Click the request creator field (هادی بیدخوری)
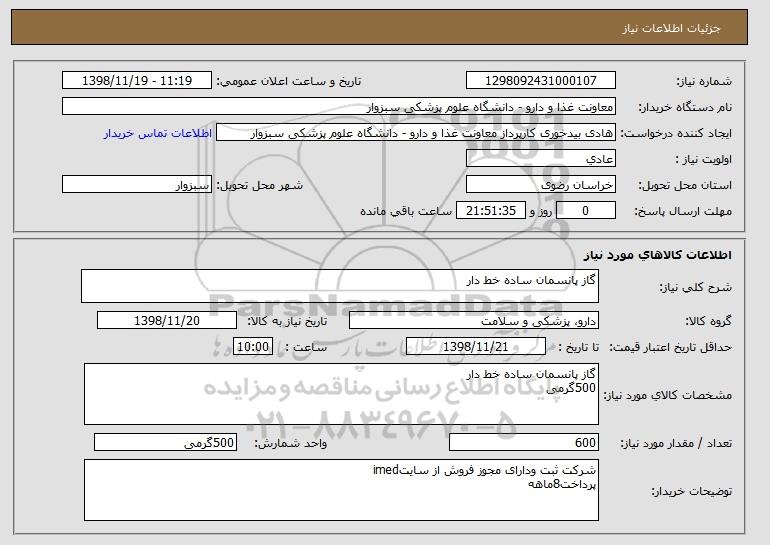 (416, 133)
